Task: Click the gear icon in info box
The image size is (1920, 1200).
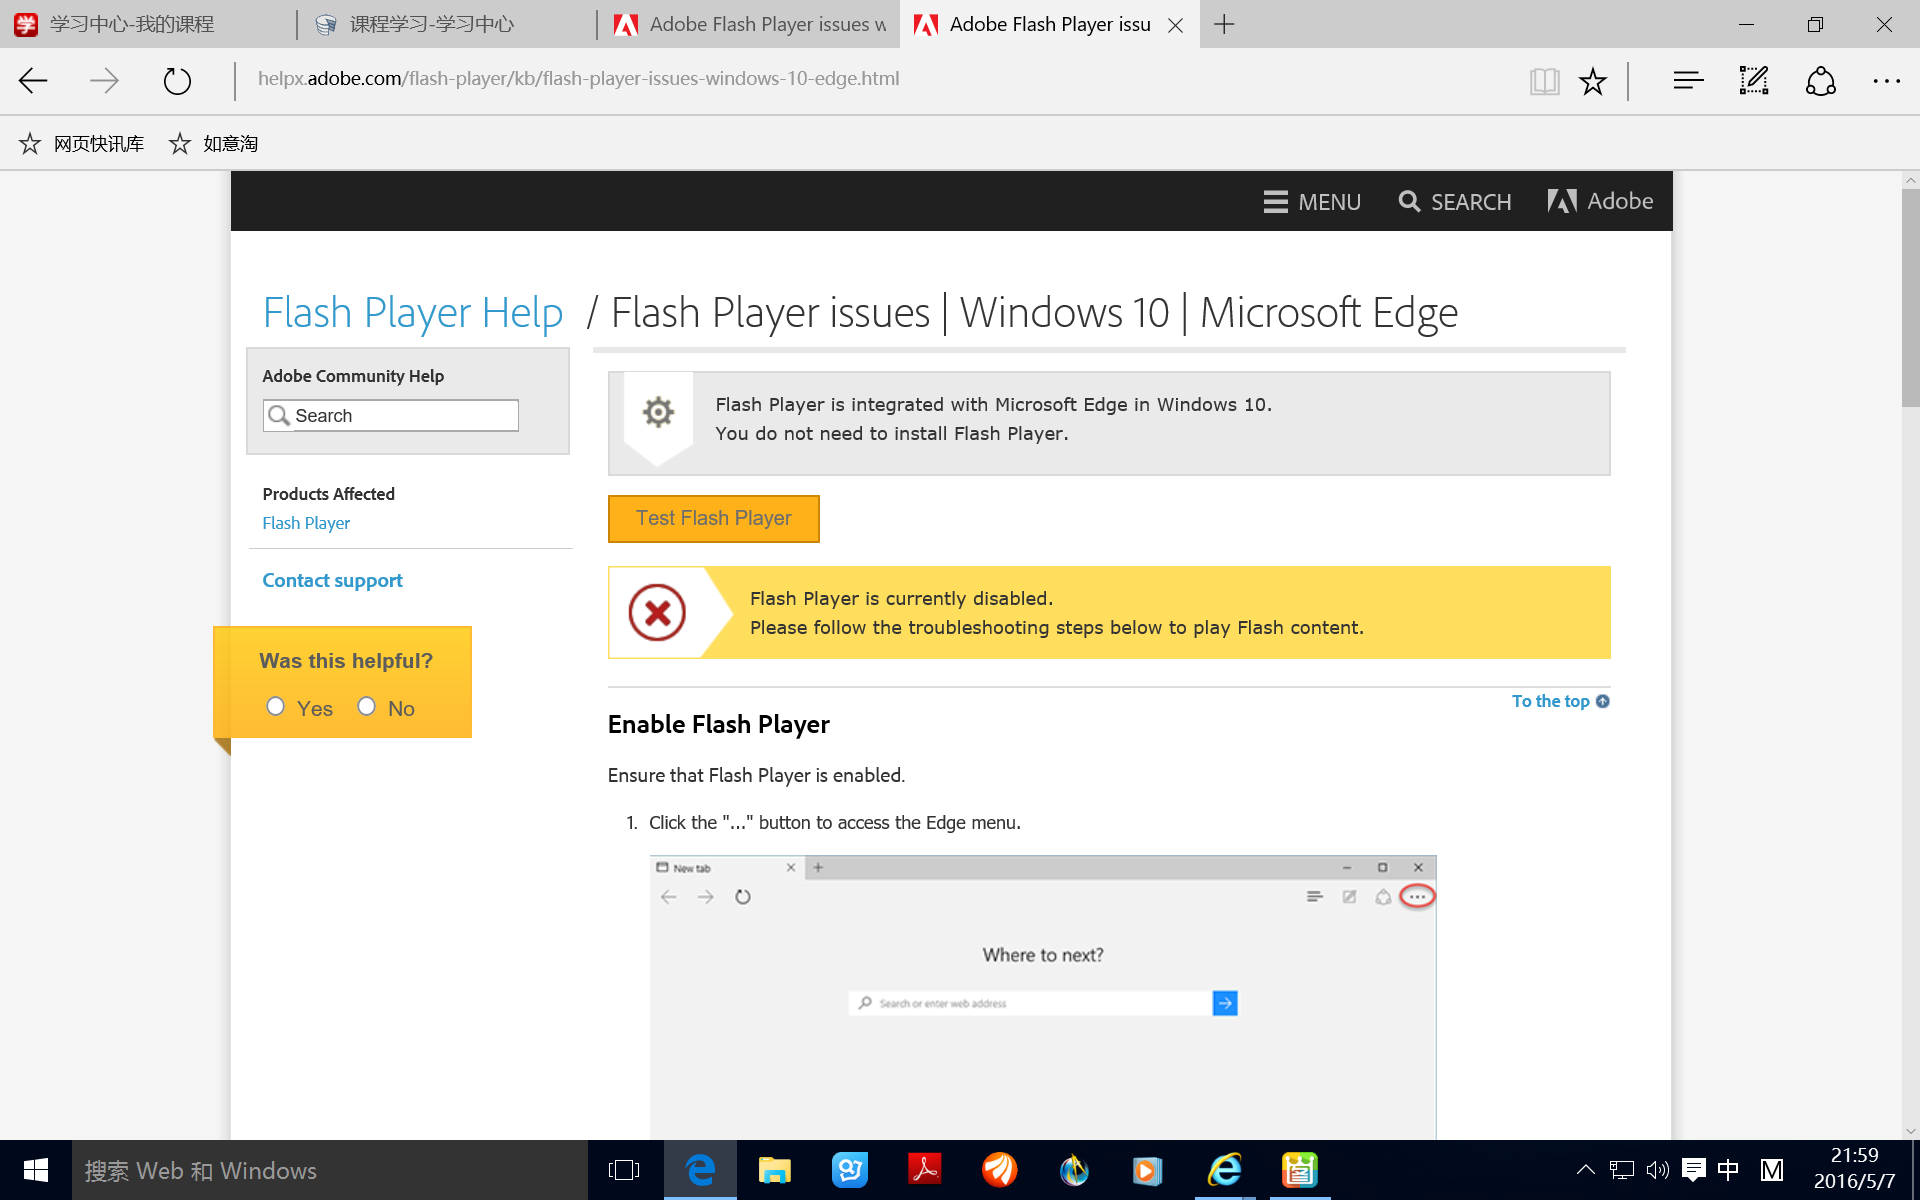Action: pyautogui.click(x=658, y=412)
